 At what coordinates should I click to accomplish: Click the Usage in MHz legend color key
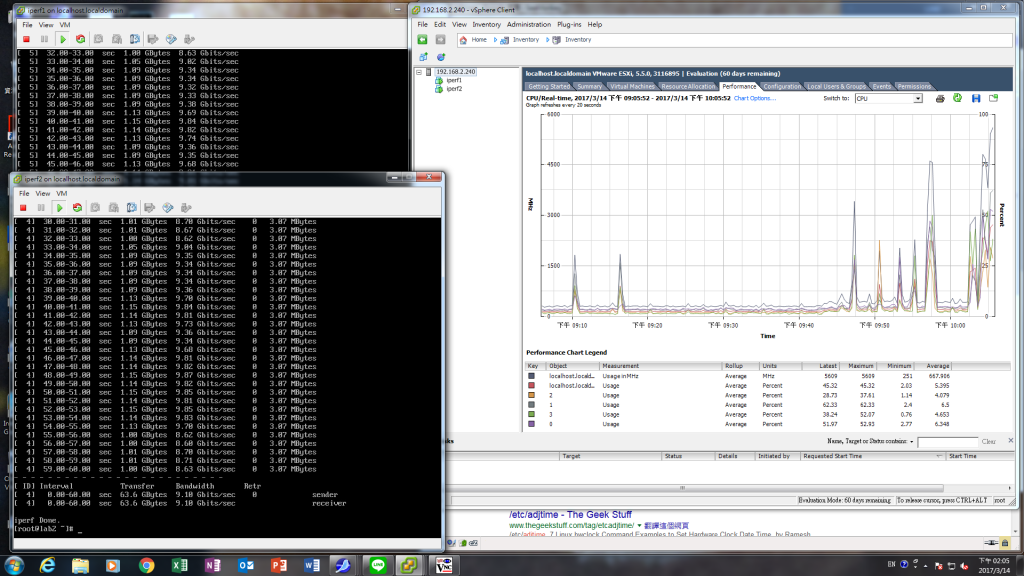coord(532,376)
